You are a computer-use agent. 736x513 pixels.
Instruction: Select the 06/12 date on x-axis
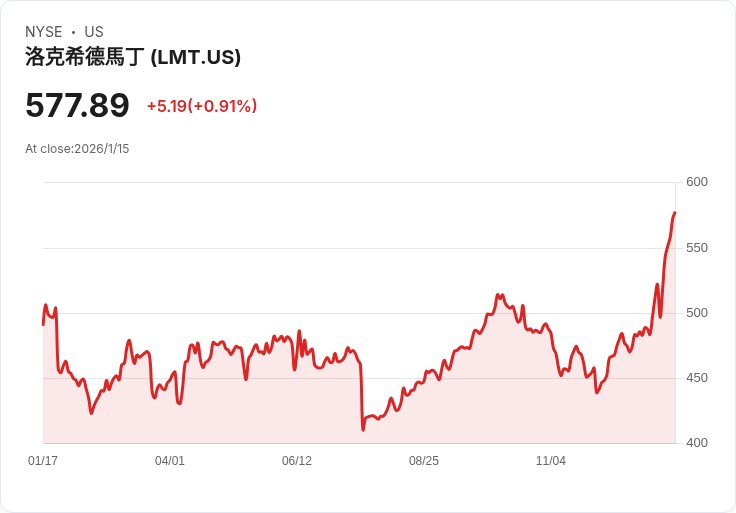click(x=297, y=461)
